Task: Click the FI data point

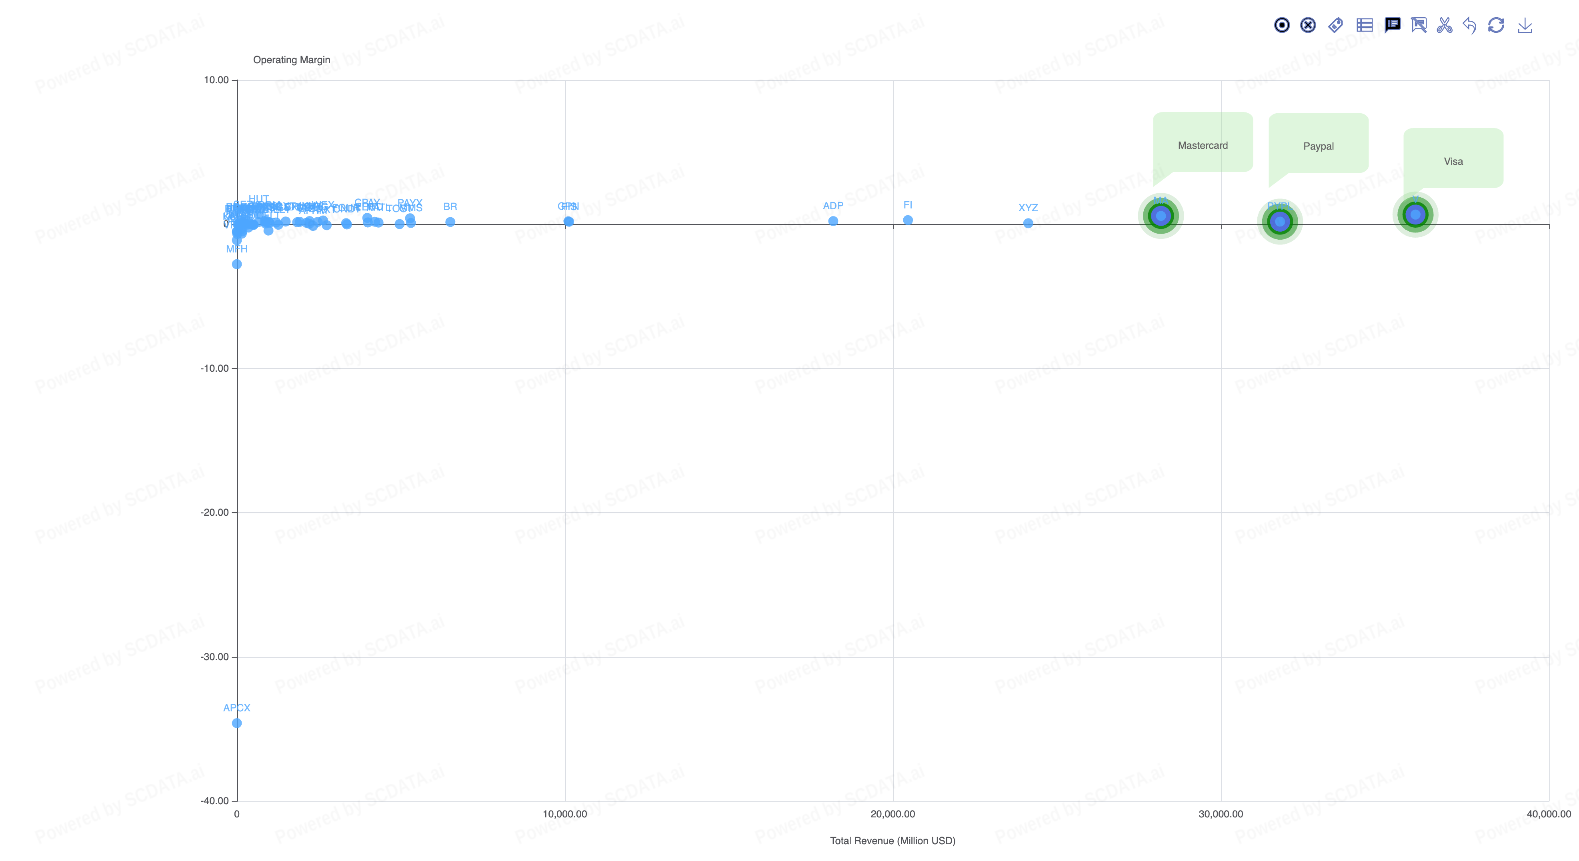Action: 908,220
